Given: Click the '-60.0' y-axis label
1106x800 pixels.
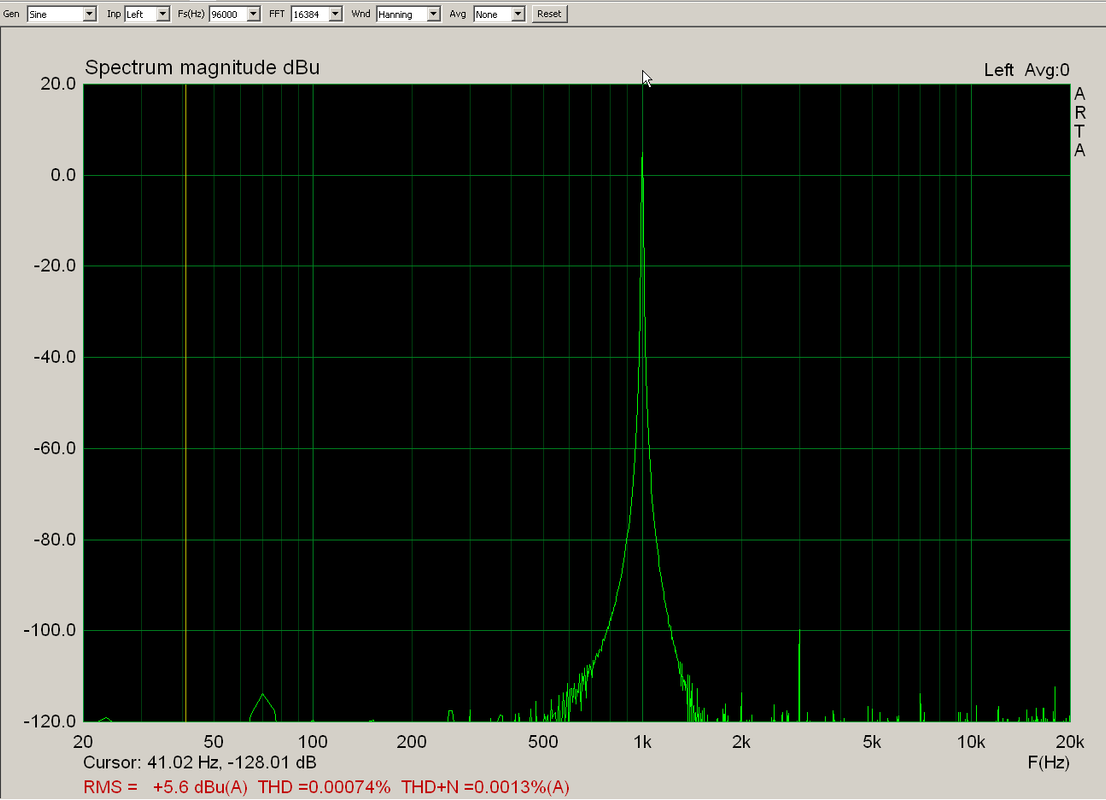Looking at the screenshot, I should tap(54, 449).
